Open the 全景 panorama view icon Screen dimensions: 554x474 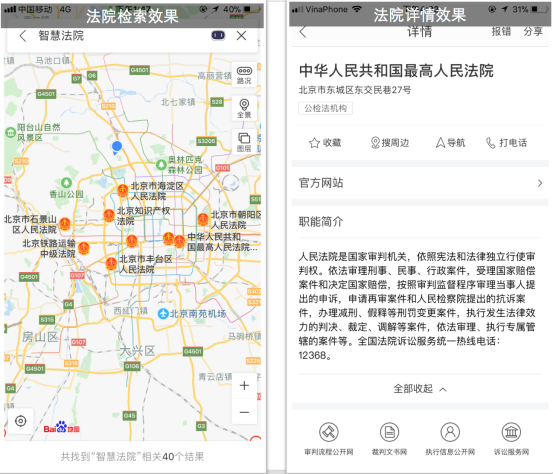tap(244, 108)
